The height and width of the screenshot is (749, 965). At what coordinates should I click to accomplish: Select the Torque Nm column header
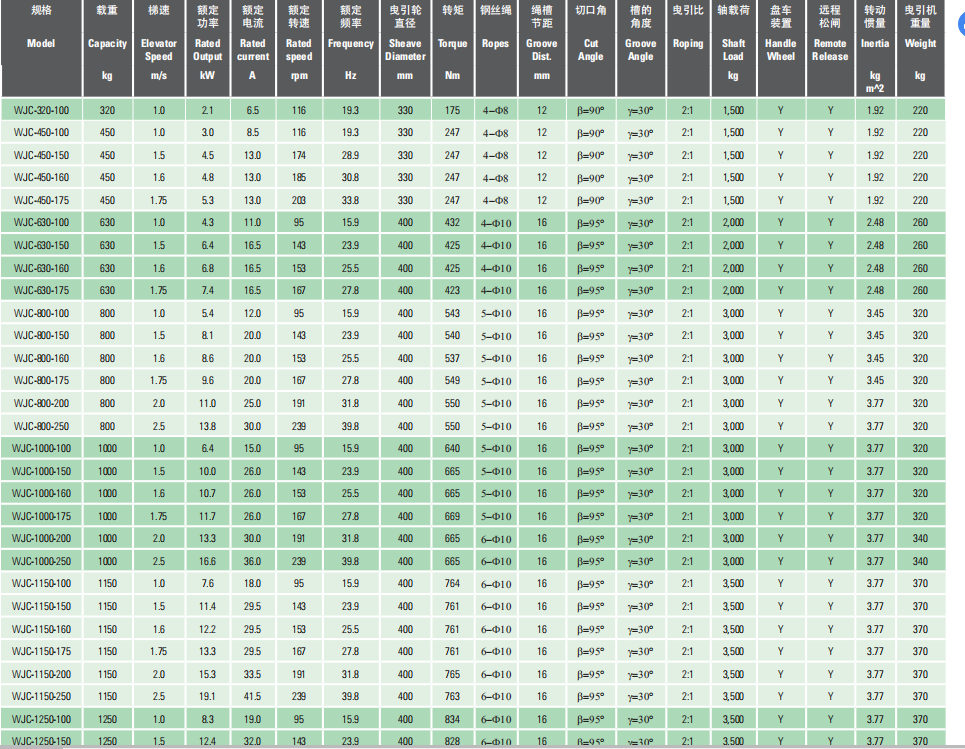click(x=452, y=48)
